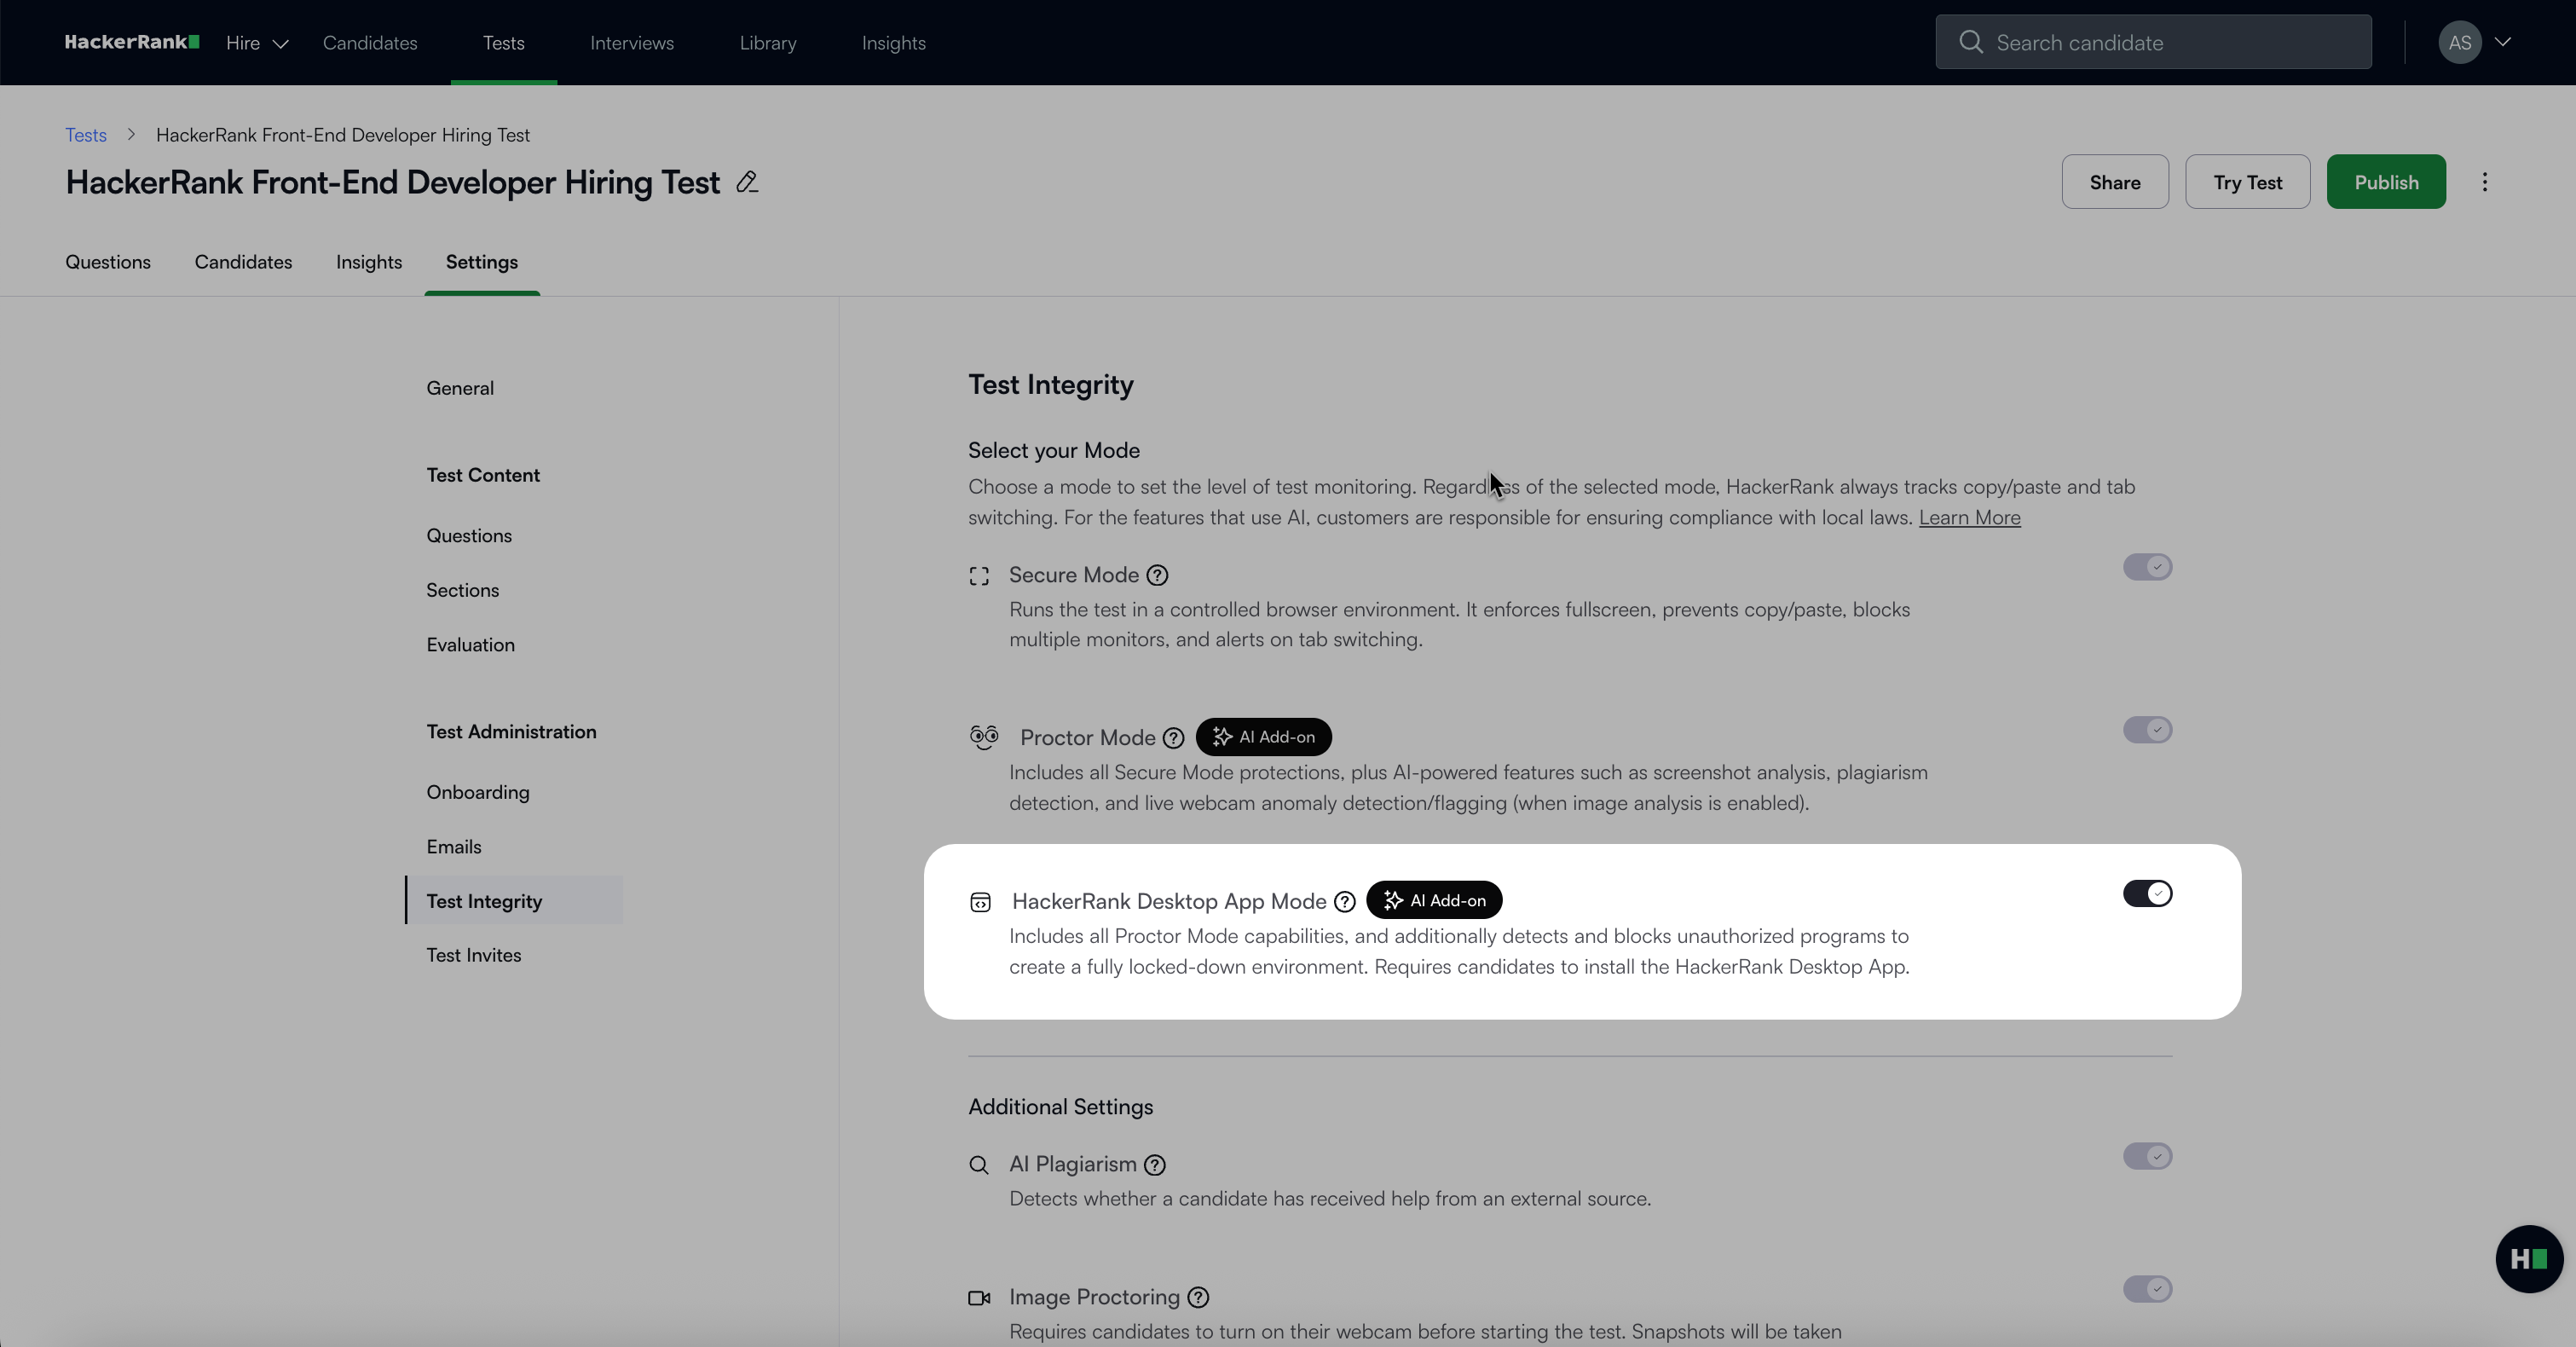Toggle the Image Proctoring switch control
2576x1347 pixels.
pos(2147,1289)
